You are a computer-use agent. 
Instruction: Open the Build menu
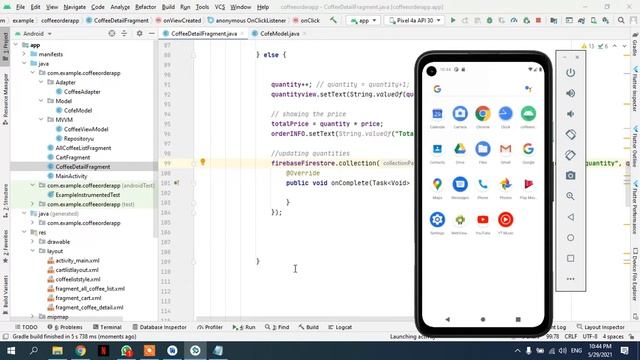click(168, 7)
